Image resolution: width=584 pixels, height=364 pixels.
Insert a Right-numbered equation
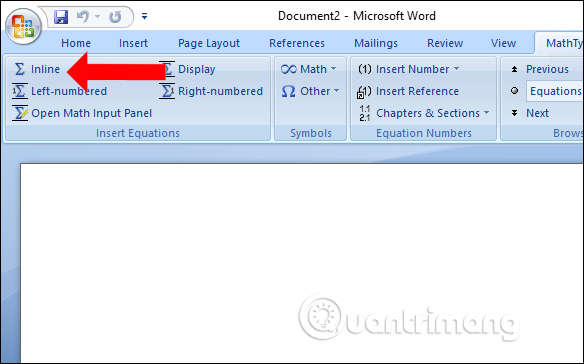(x=220, y=91)
